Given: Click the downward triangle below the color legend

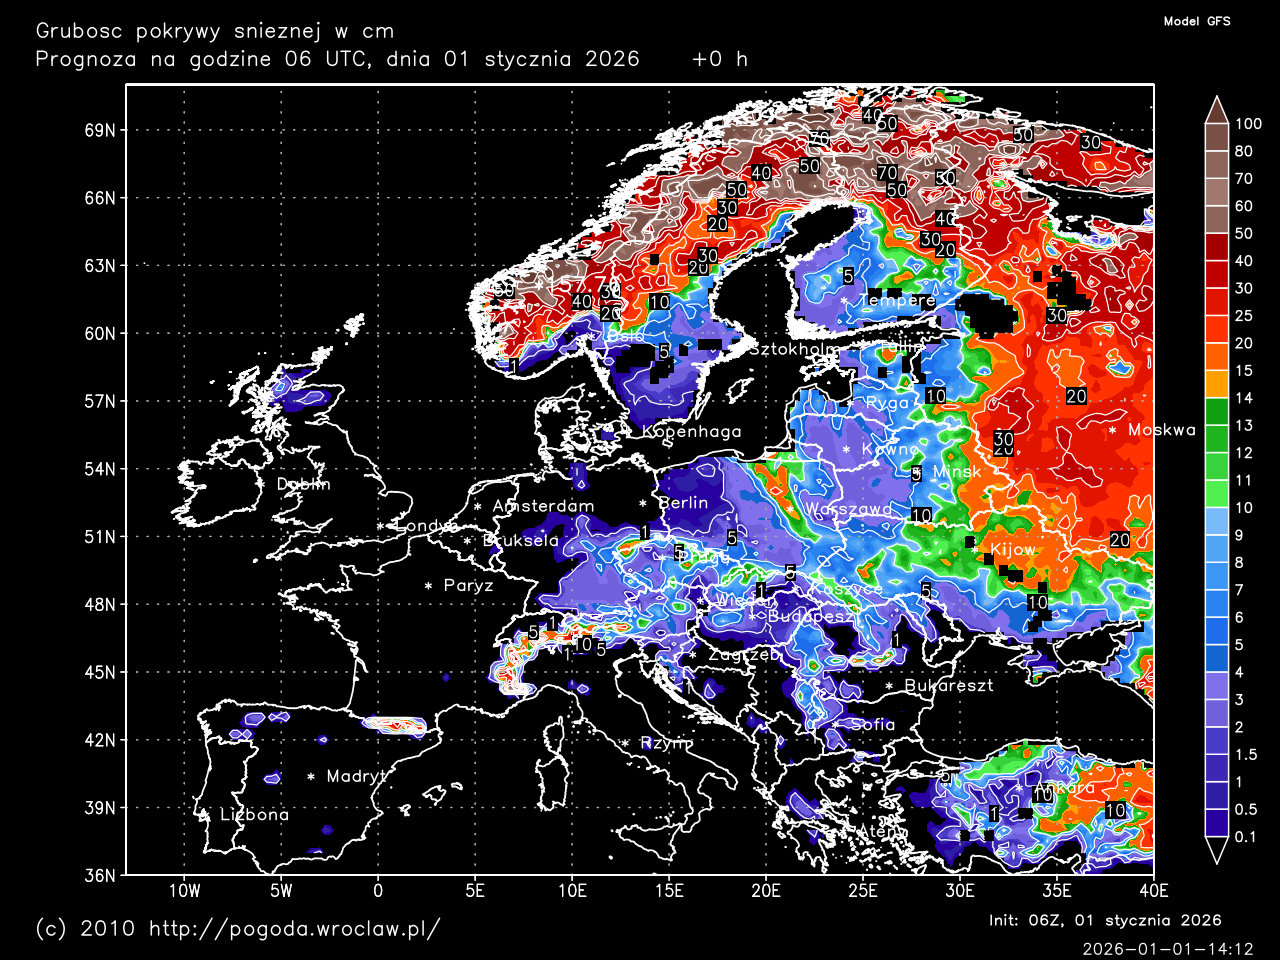Looking at the screenshot, I should pyautogui.click(x=1216, y=851).
